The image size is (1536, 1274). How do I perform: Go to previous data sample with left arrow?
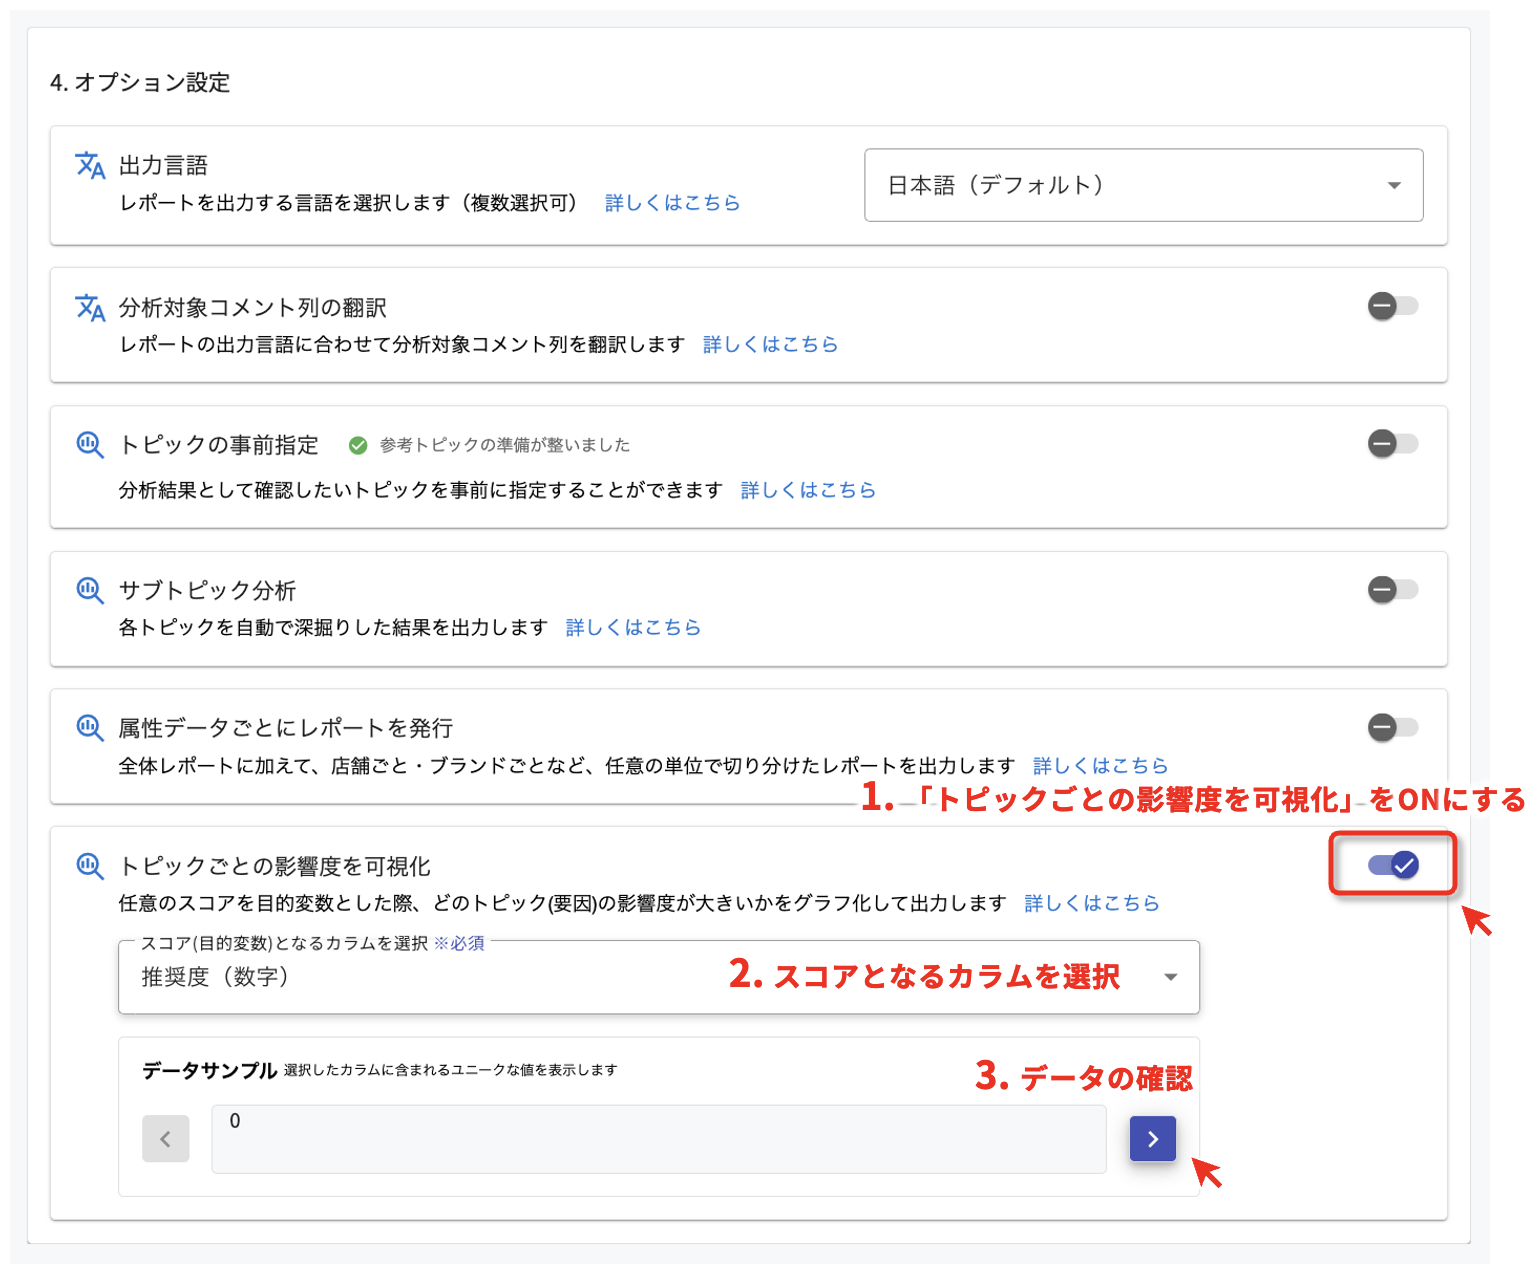[166, 1139]
